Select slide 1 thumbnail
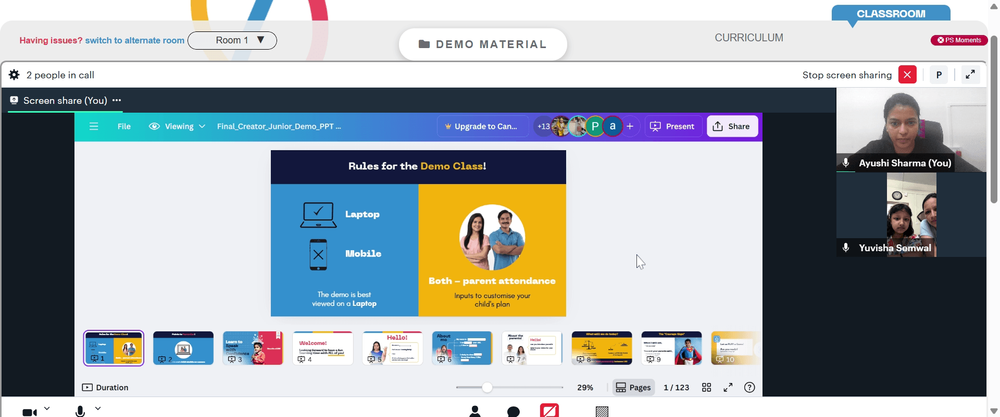 (x=114, y=348)
